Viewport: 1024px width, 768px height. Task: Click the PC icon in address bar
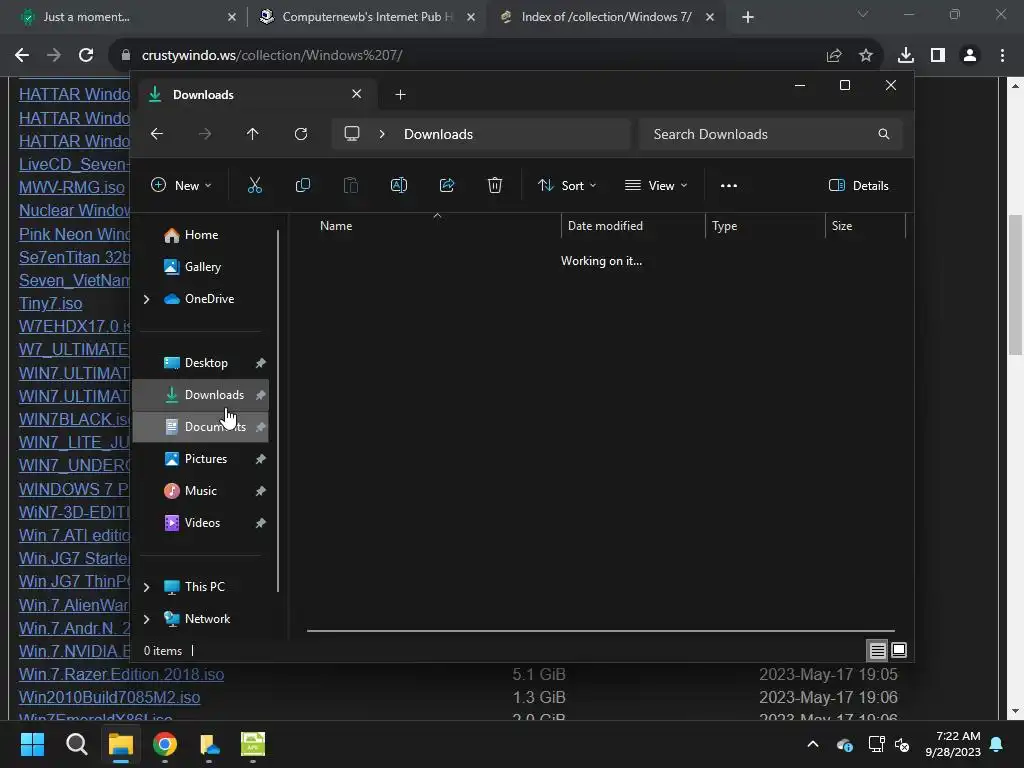(x=352, y=134)
